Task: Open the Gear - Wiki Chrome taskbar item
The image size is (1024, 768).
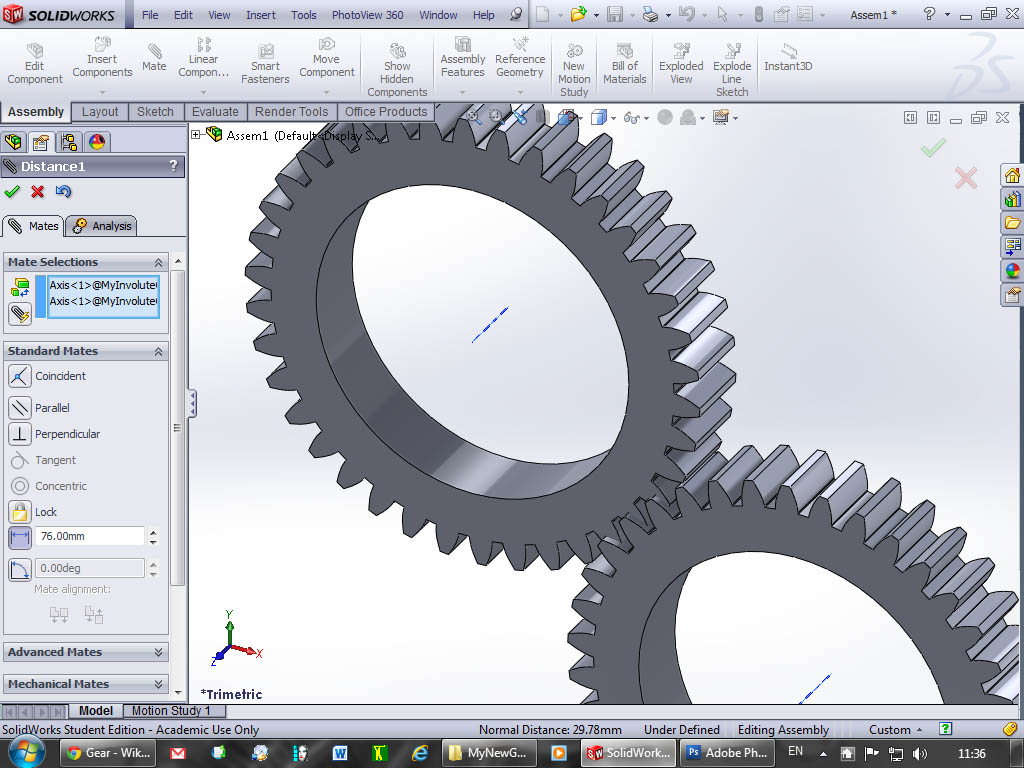Action: click(108, 752)
